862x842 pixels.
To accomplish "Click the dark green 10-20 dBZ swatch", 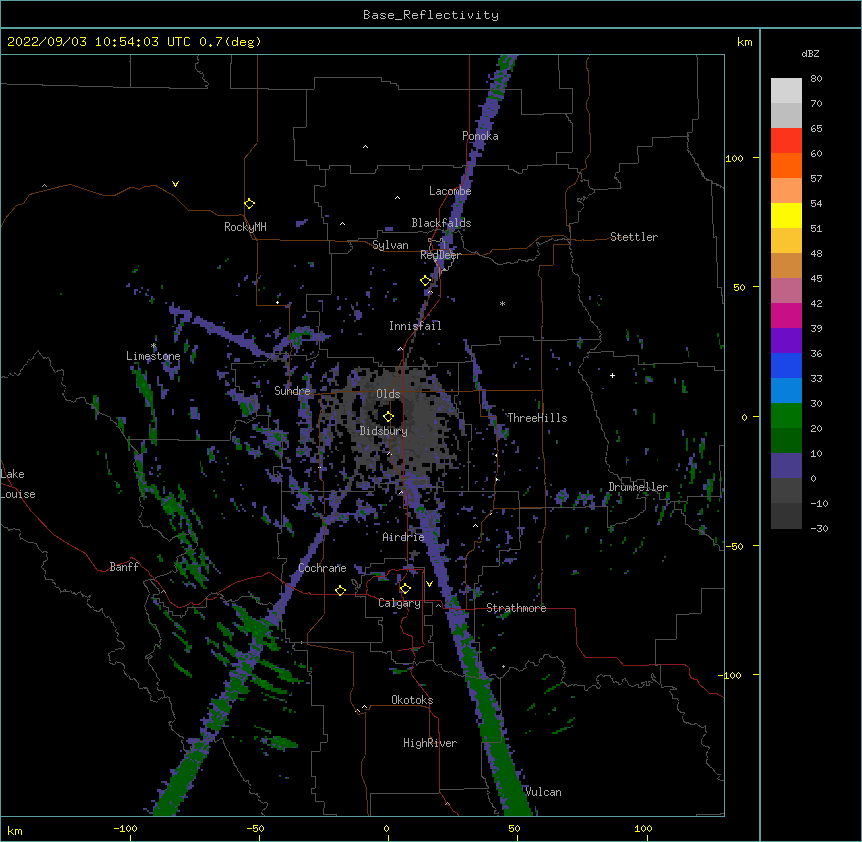I will (786, 441).
